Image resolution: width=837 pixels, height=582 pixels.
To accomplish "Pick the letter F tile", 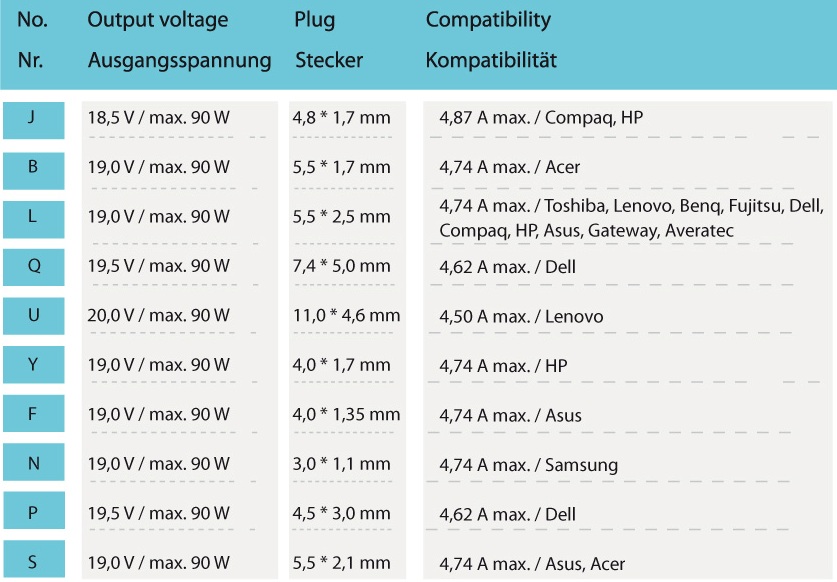I will (33, 415).
